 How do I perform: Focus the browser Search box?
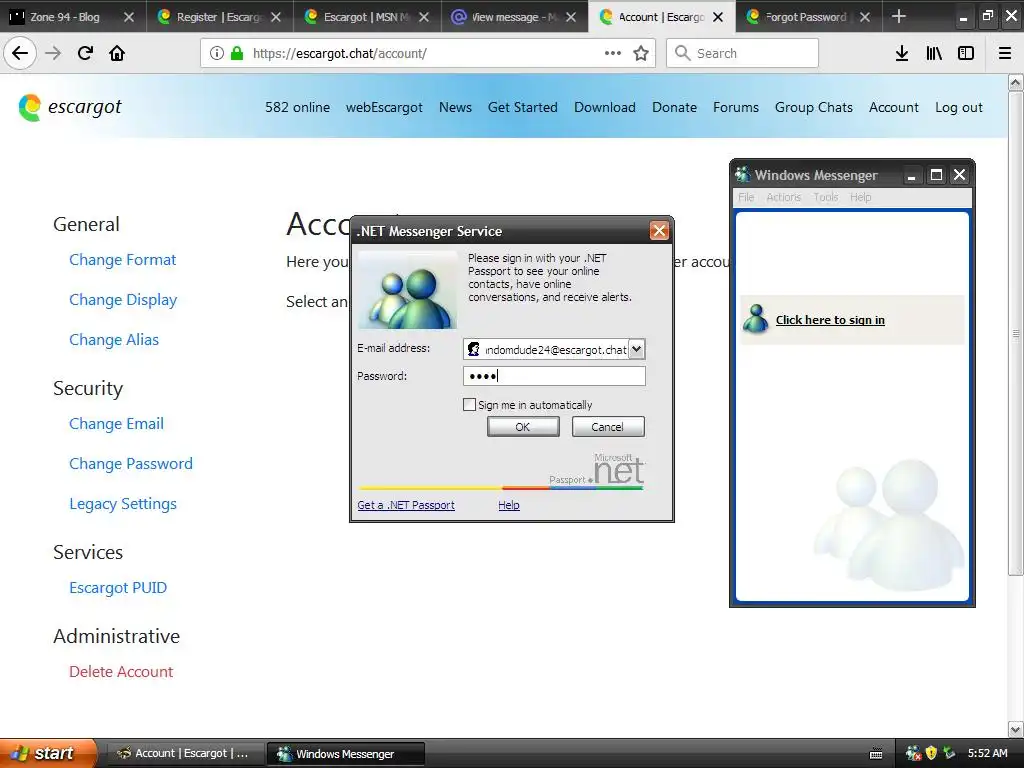[742, 54]
